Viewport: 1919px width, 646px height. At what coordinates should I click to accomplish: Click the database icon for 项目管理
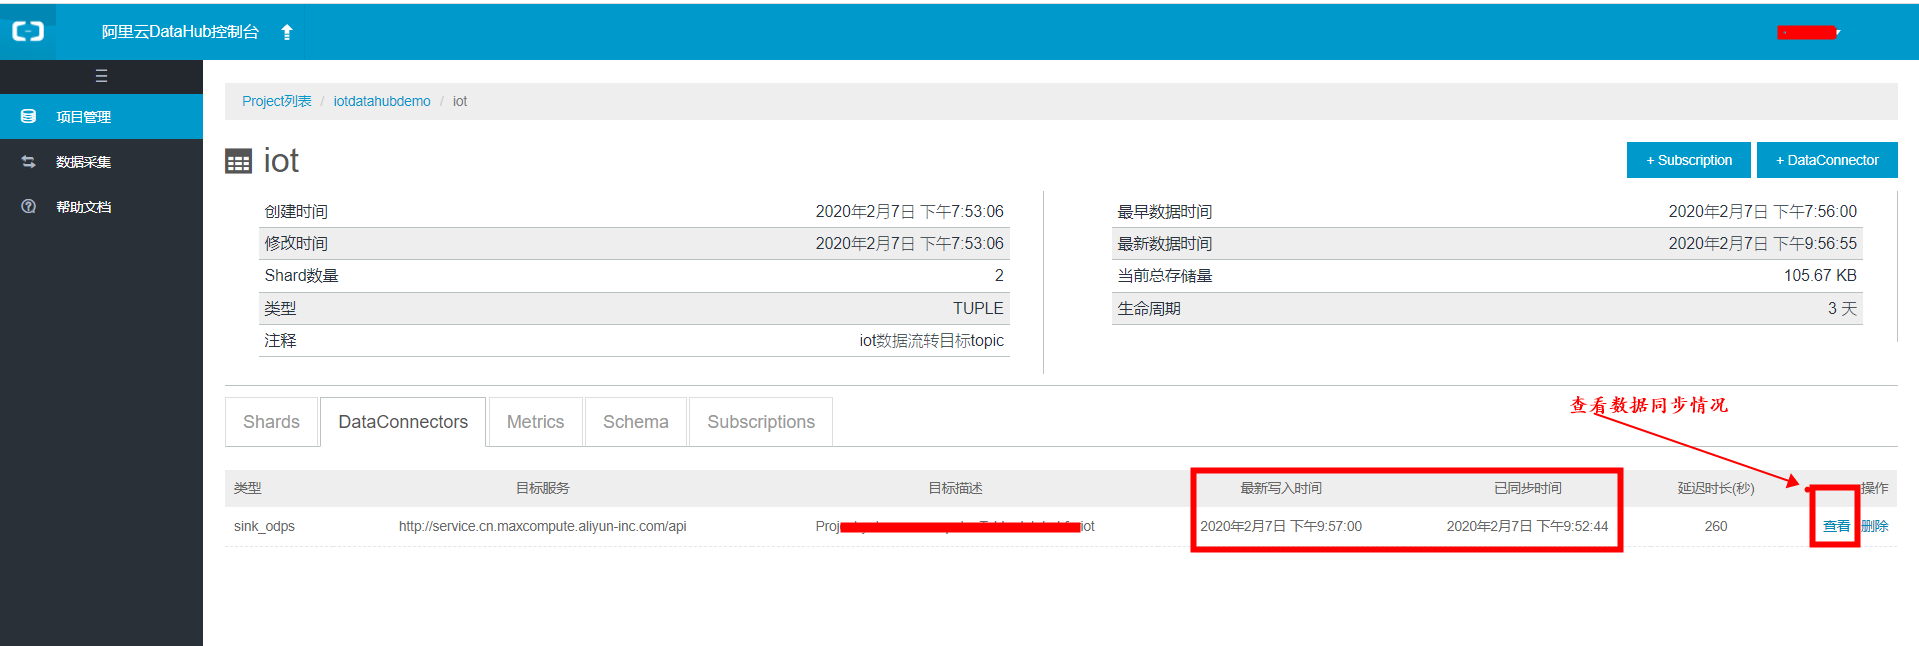[28, 117]
